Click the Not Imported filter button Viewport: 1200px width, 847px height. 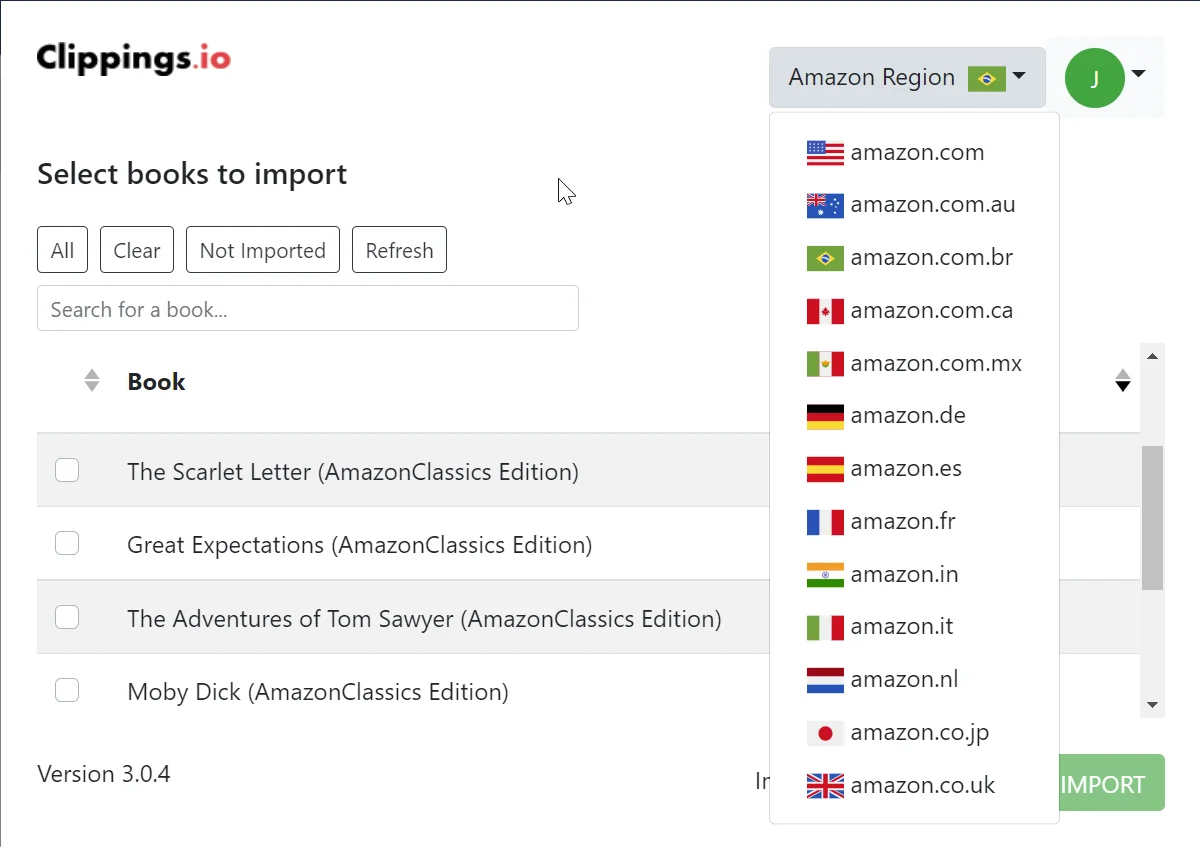pos(263,250)
